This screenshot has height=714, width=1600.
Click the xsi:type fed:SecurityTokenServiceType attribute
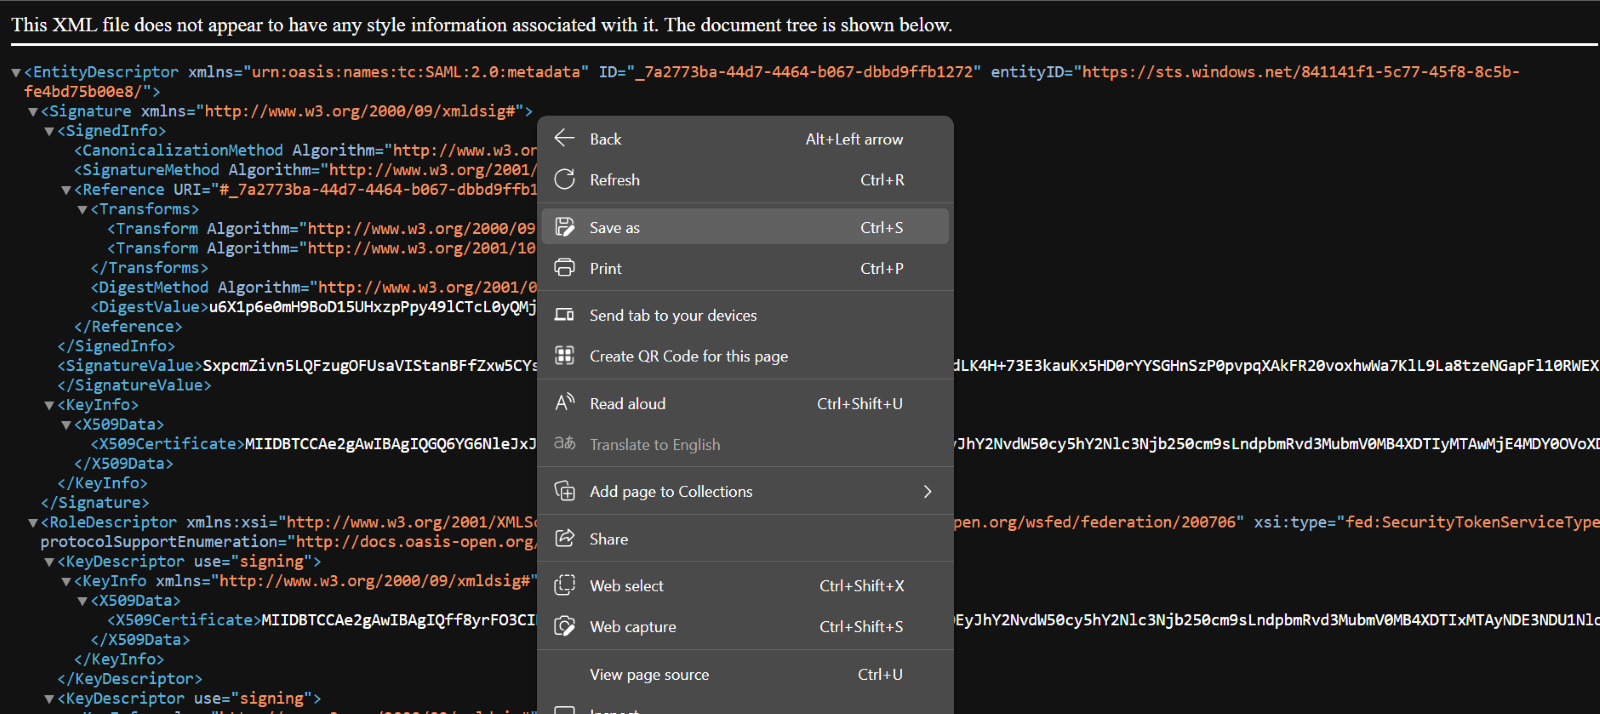tap(1426, 522)
